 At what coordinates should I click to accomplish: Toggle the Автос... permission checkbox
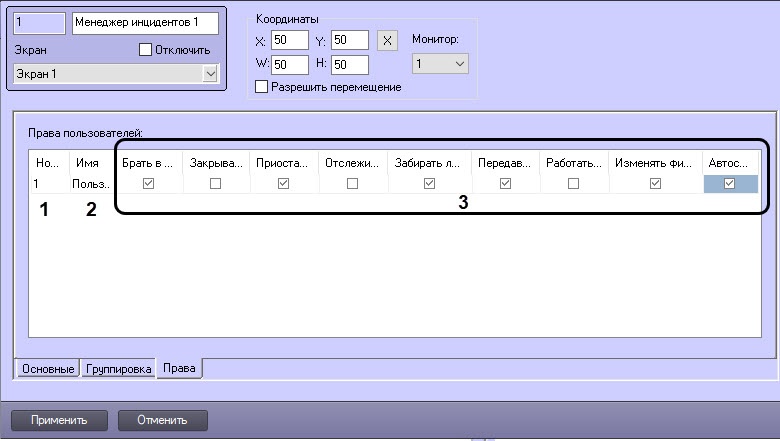[729, 184]
